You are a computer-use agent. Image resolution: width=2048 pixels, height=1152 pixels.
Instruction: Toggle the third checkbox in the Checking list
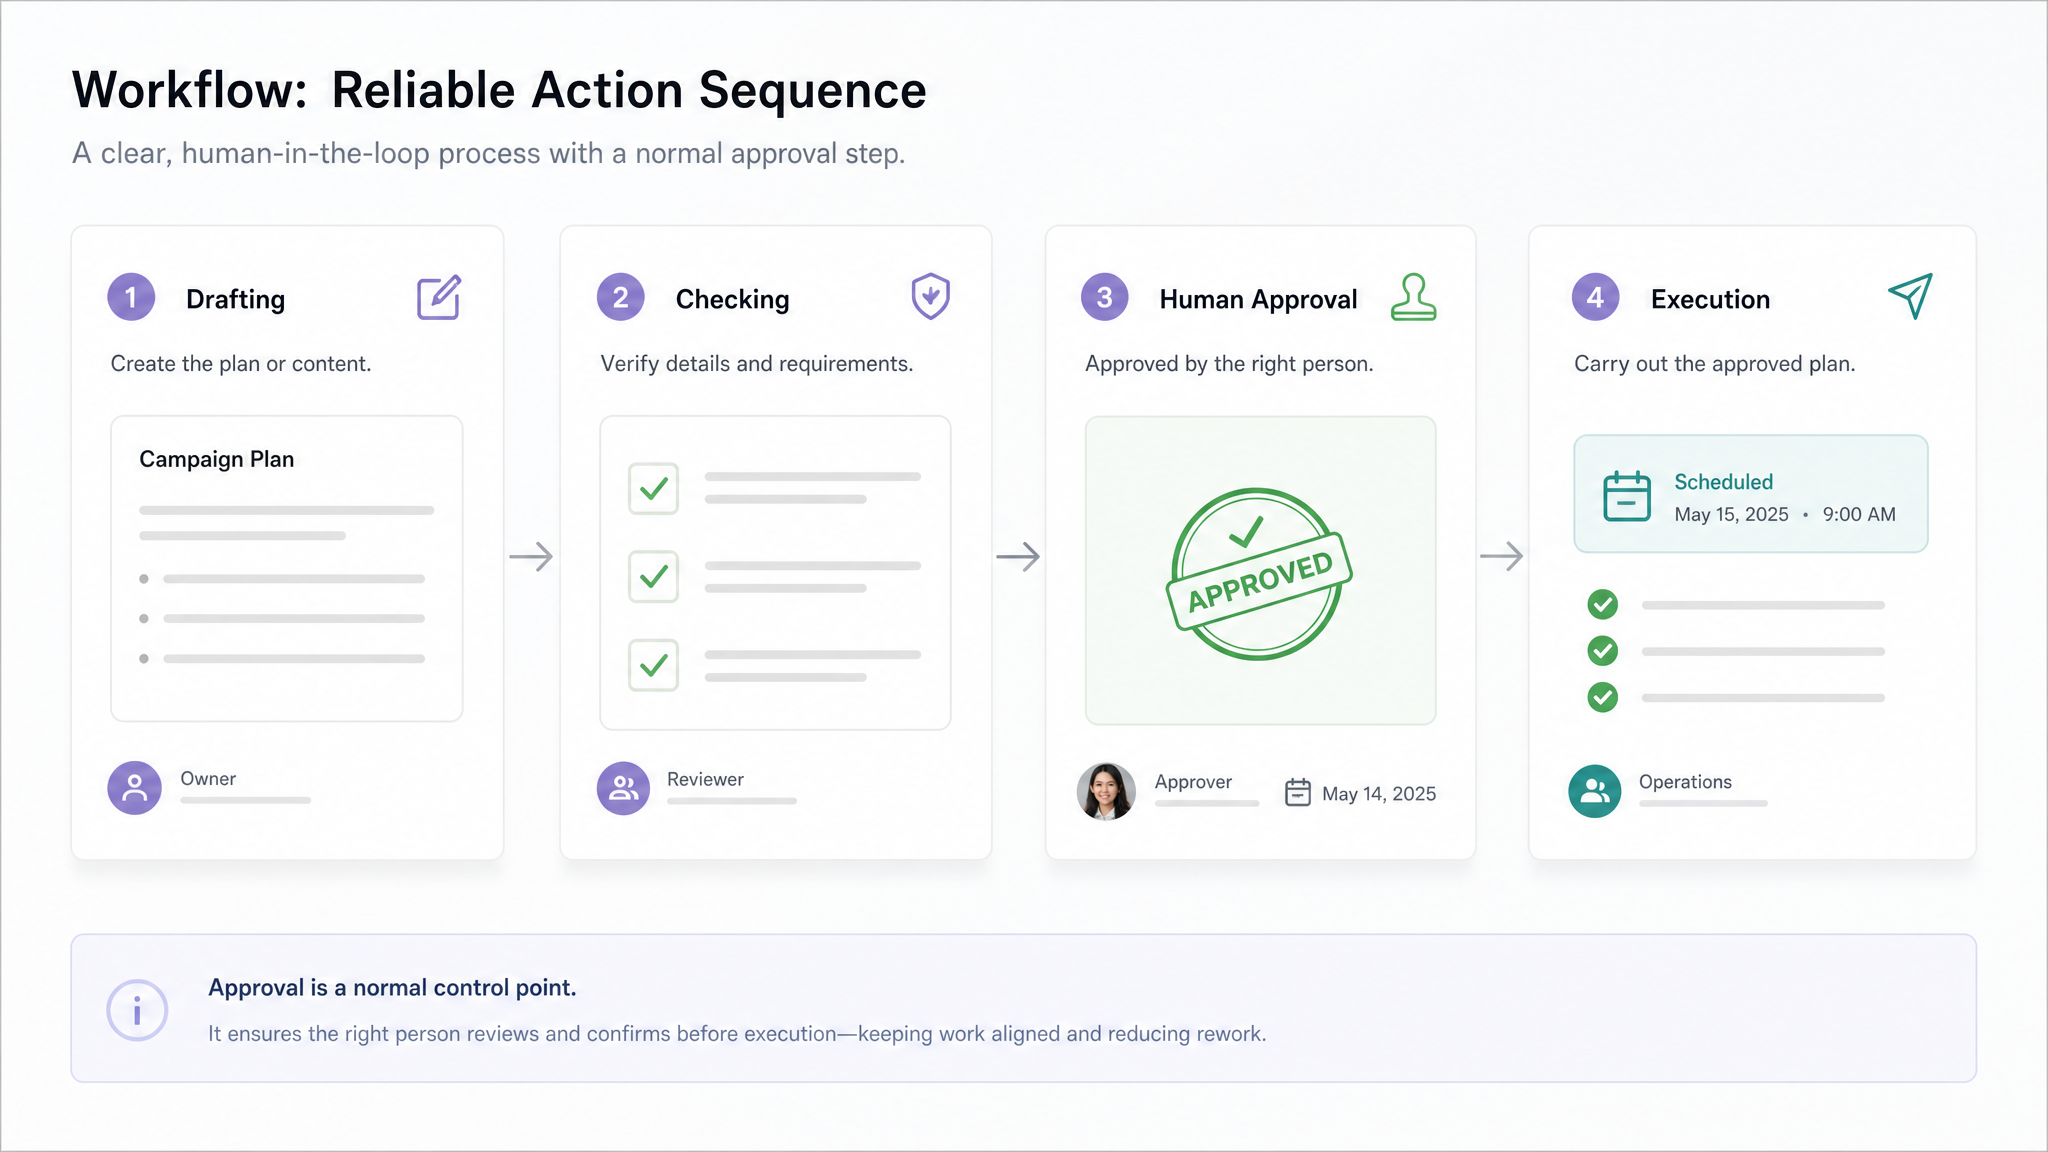pos(653,665)
